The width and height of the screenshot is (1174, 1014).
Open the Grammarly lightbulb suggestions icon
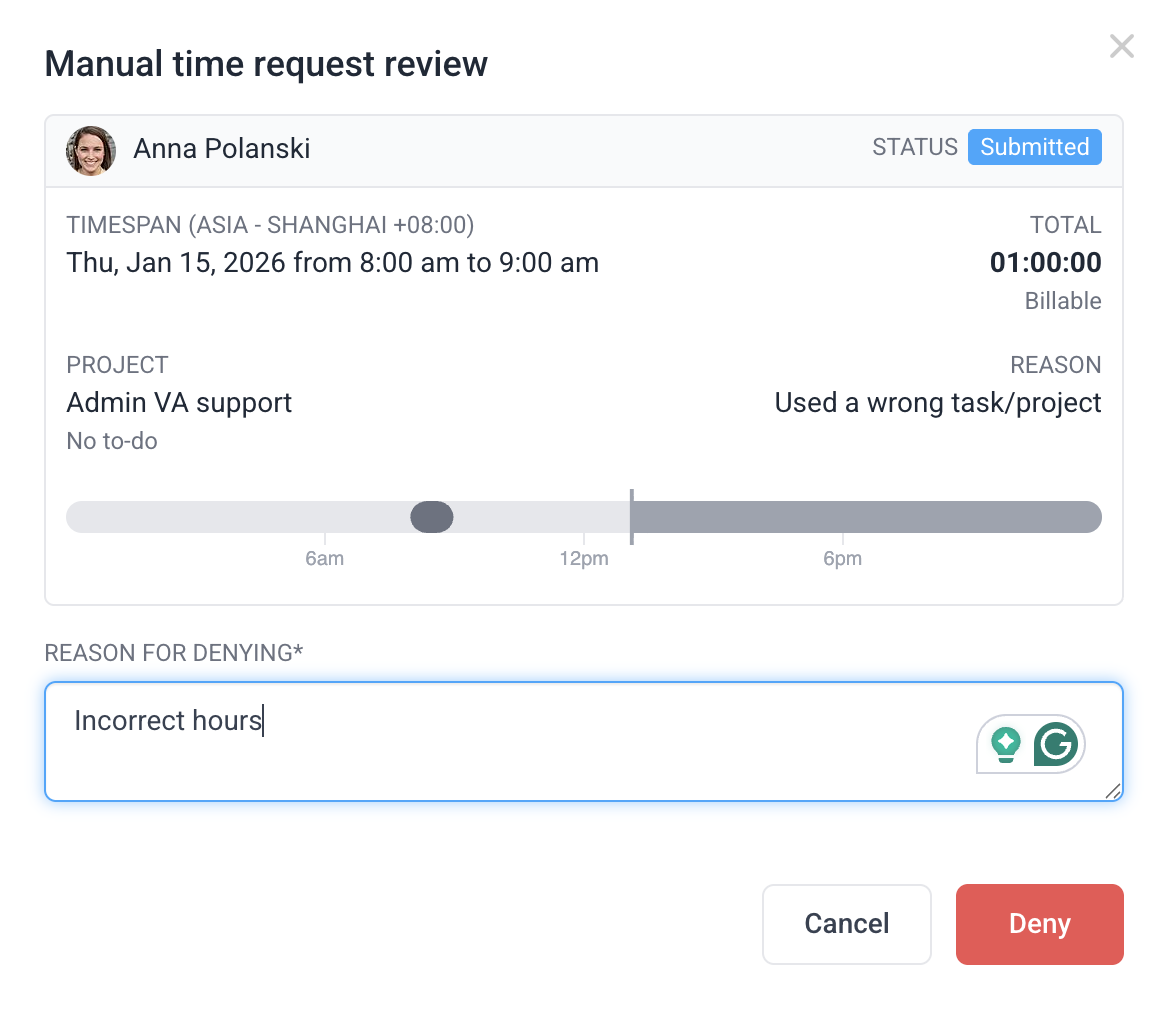pyautogui.click(x=1005, y=744)
